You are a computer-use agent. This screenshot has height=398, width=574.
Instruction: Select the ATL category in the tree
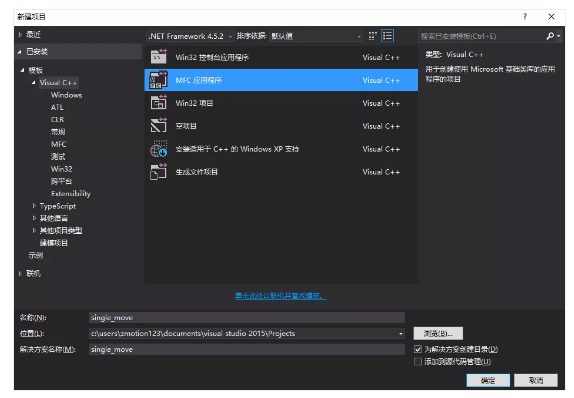[57, 107]
